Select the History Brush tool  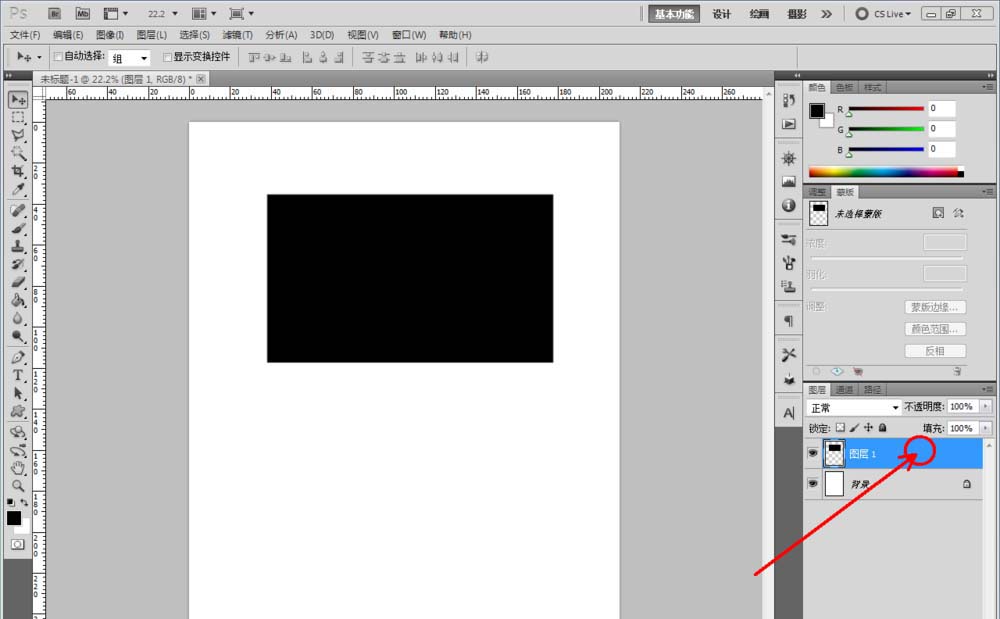click(x=18, y=264)
